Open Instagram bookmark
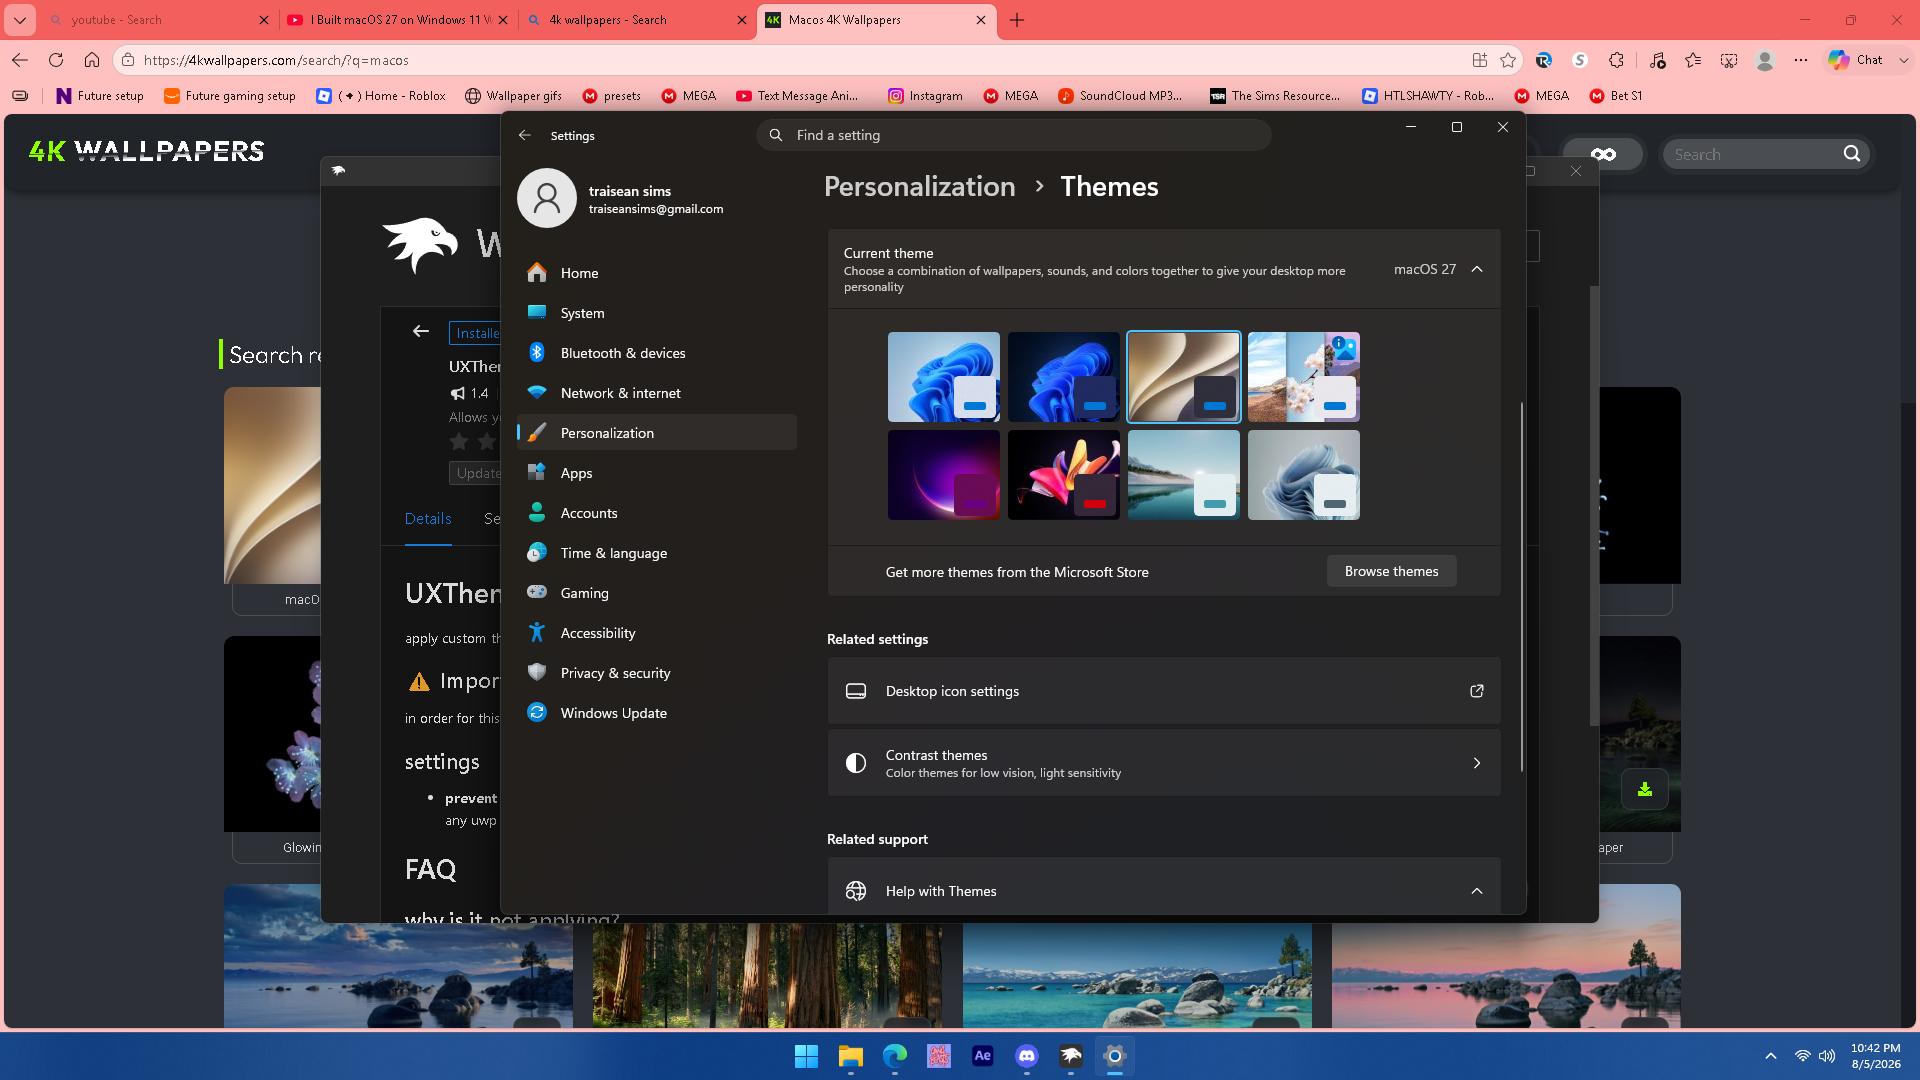 926,96
